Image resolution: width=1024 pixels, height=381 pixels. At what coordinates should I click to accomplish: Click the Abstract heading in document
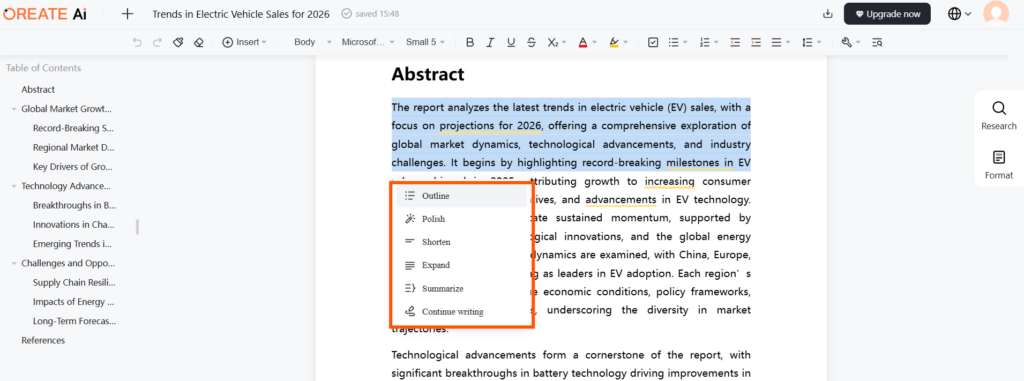click(428, 74)
